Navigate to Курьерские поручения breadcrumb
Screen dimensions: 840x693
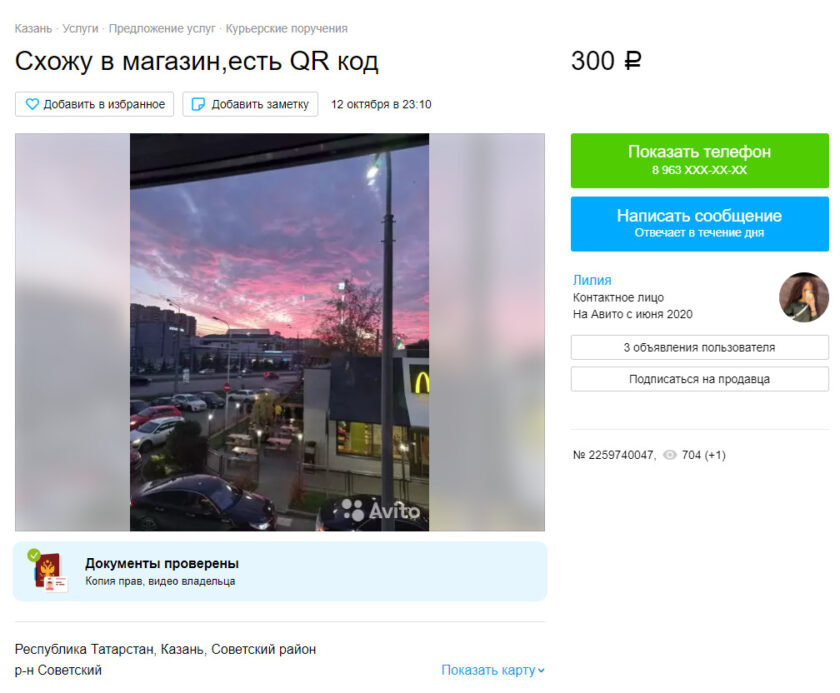pos(287,28)
